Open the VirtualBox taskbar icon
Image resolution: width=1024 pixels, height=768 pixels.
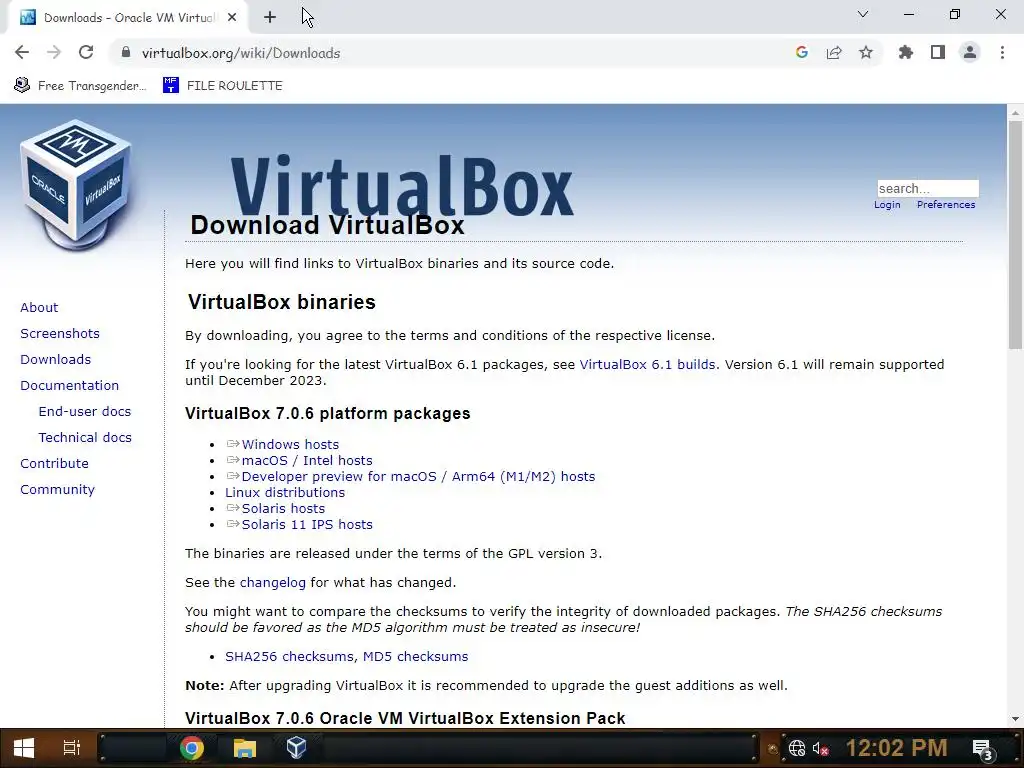pos(296,747)
